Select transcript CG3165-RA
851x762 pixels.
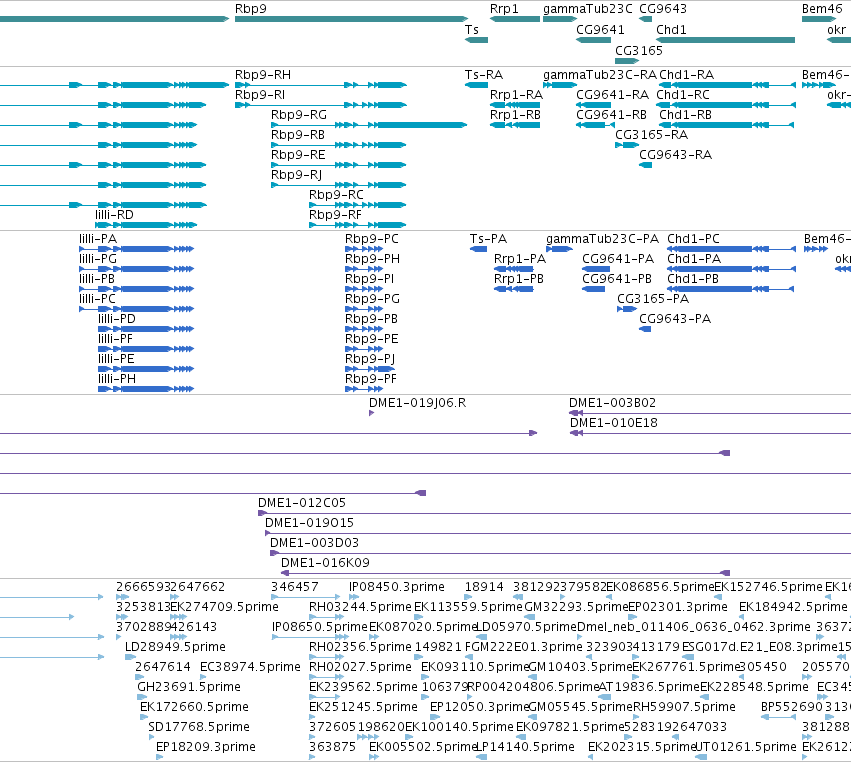point(627,145)
